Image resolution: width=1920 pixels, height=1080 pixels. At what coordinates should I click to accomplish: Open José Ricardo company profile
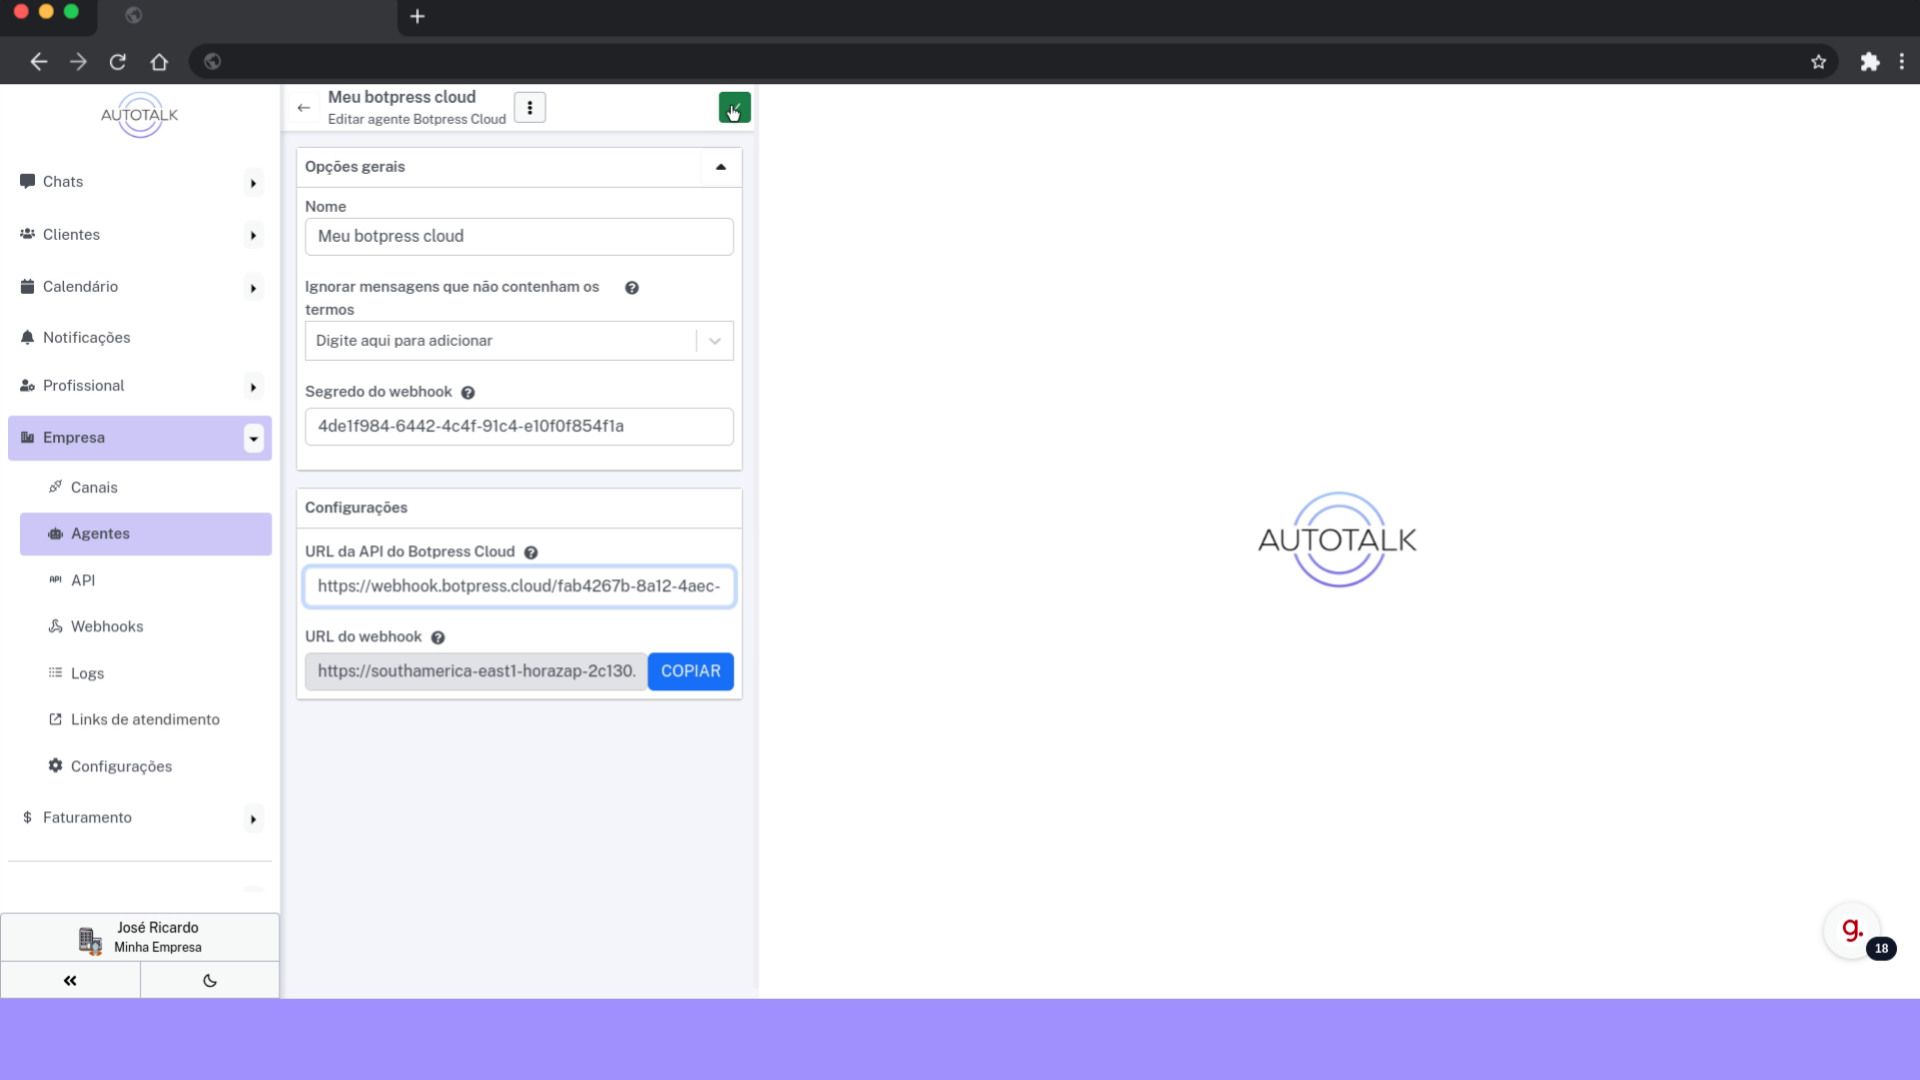click(x=140, y=938)
